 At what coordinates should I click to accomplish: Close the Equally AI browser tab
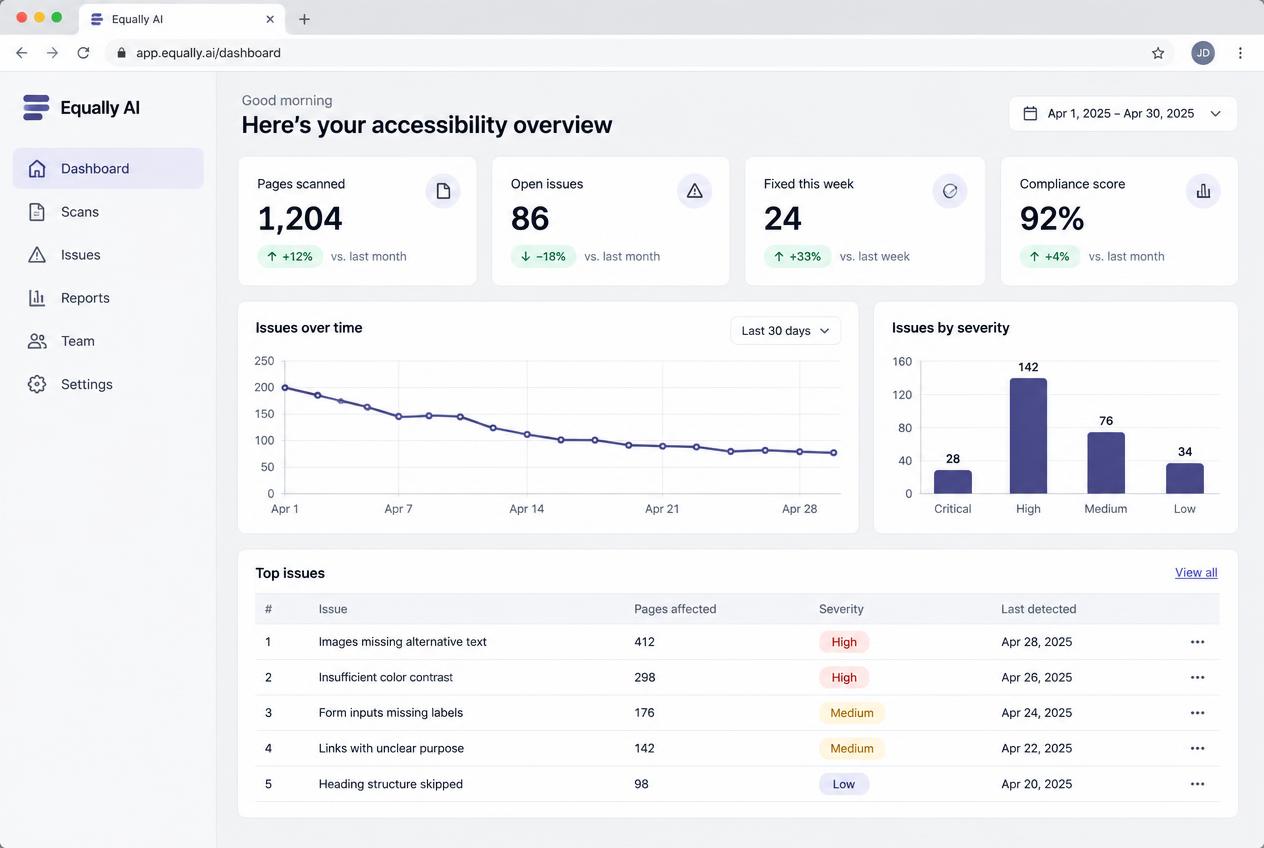click(x=270, y=19)
